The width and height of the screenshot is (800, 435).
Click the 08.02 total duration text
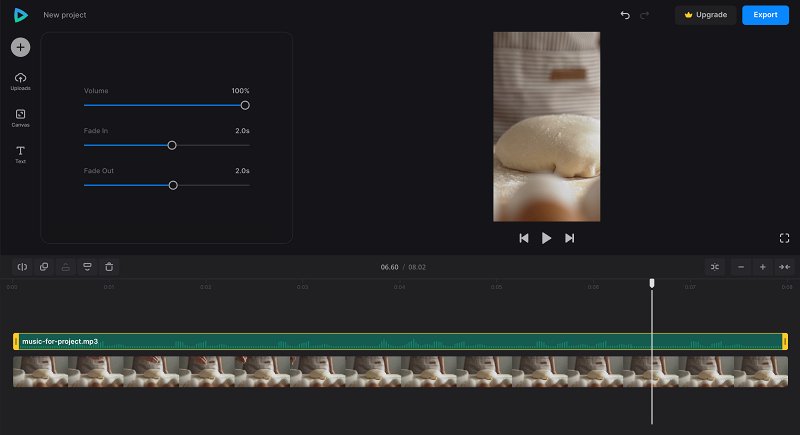pos(417,267)
